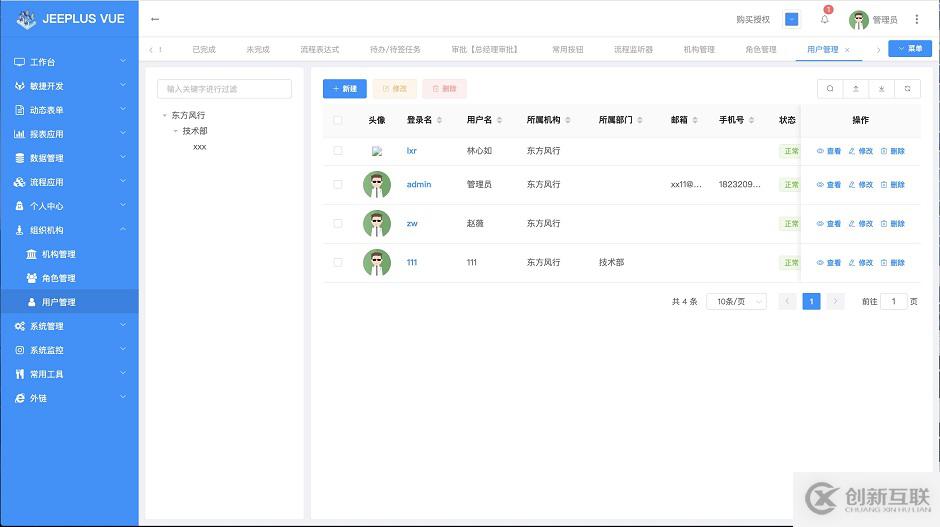Open the 10条/页 page size dropdown
940x527 pixels.
(x=736, y=301)
